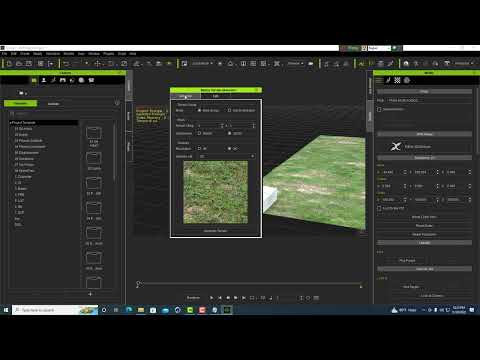Click the list icon in Modify panel
This screenshot has width=480, height=360.
click(x=379, y=80)
